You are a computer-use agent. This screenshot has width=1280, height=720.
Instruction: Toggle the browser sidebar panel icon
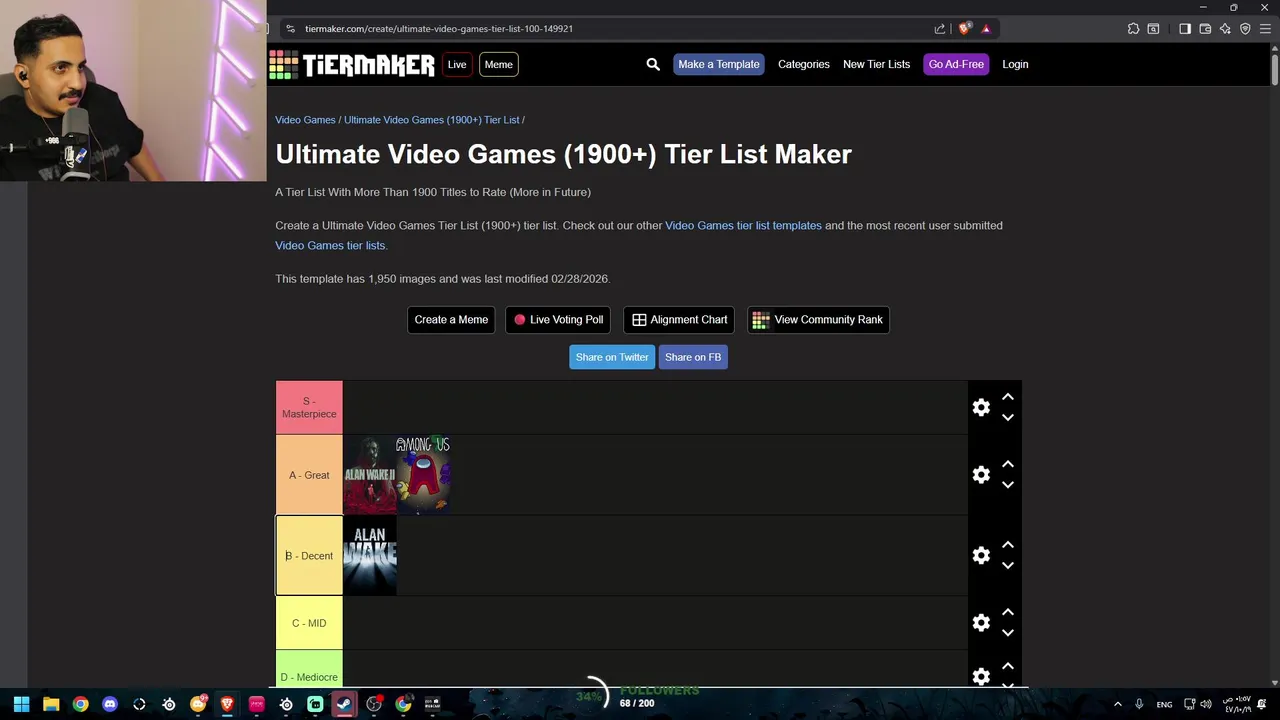point(1185,29)
